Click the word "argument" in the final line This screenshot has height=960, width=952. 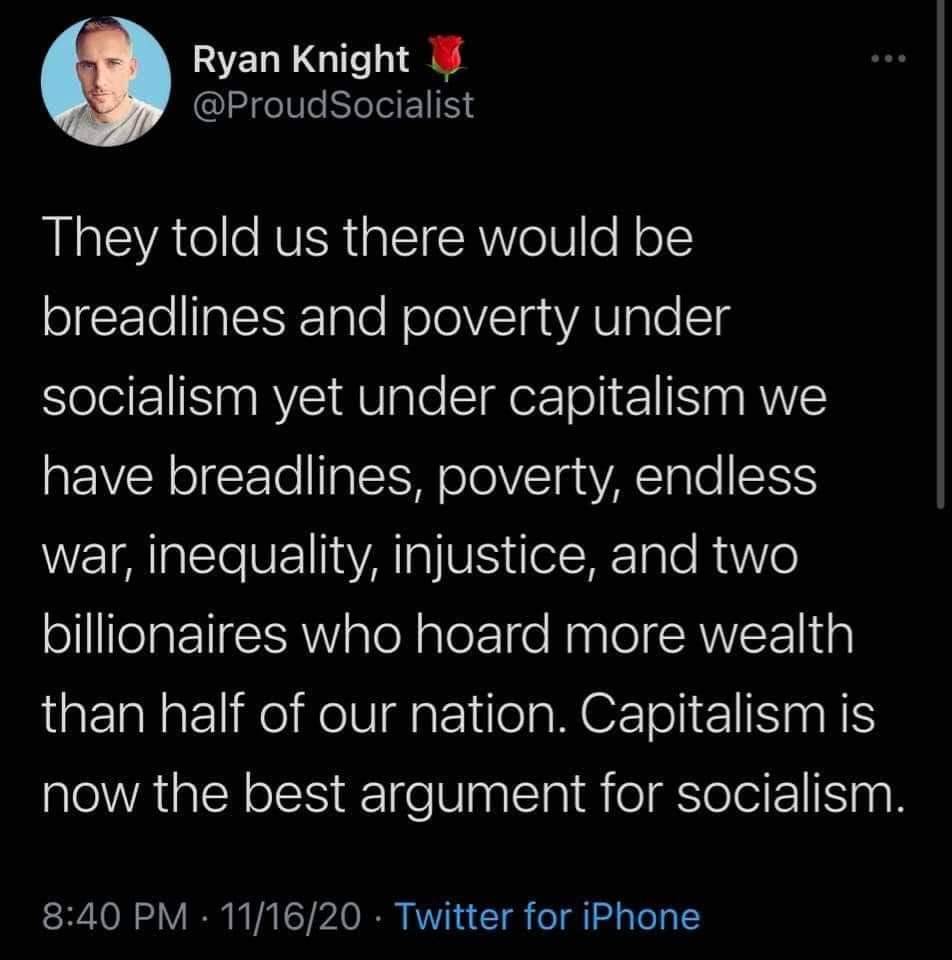472,796
